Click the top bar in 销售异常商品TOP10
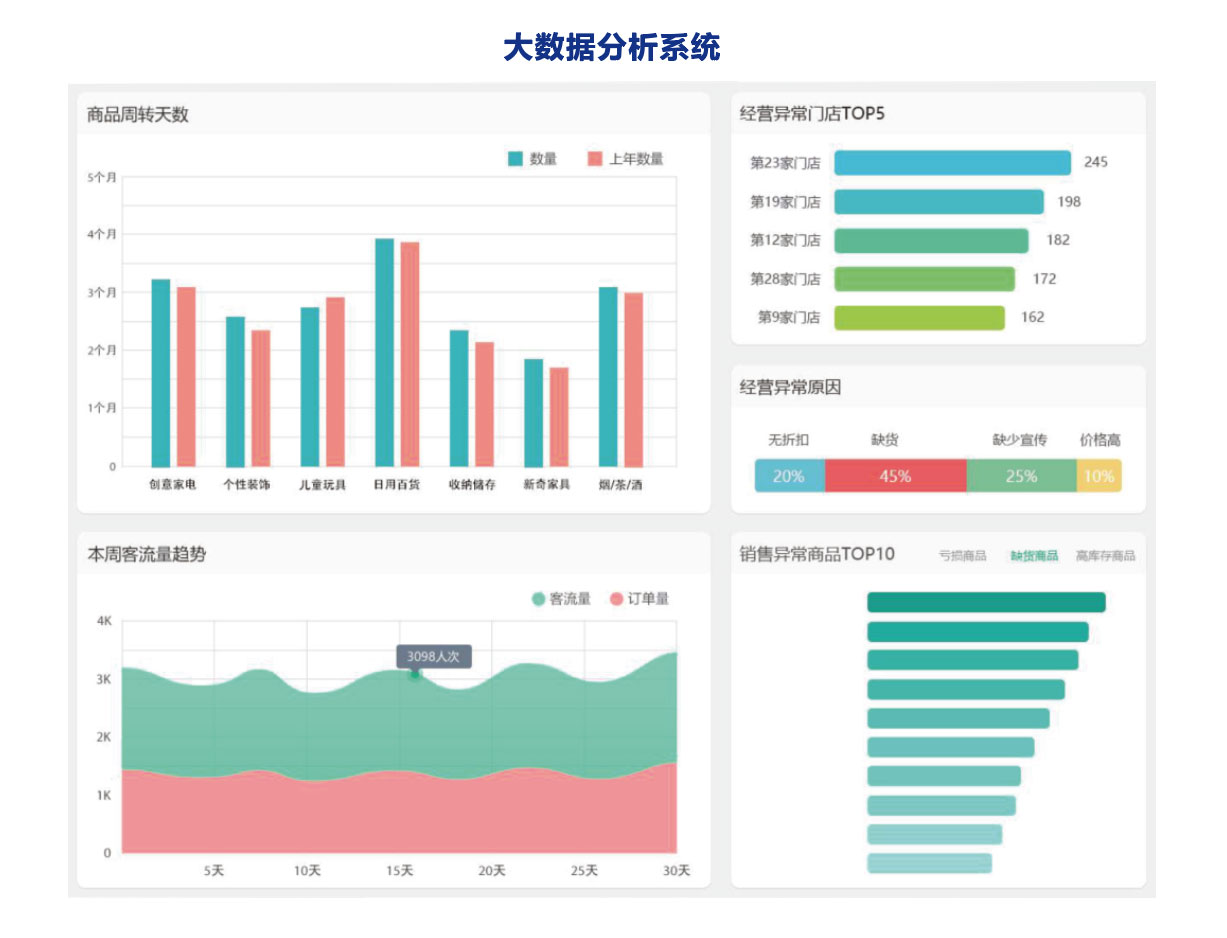1227x938 pixels. point(985,602)
